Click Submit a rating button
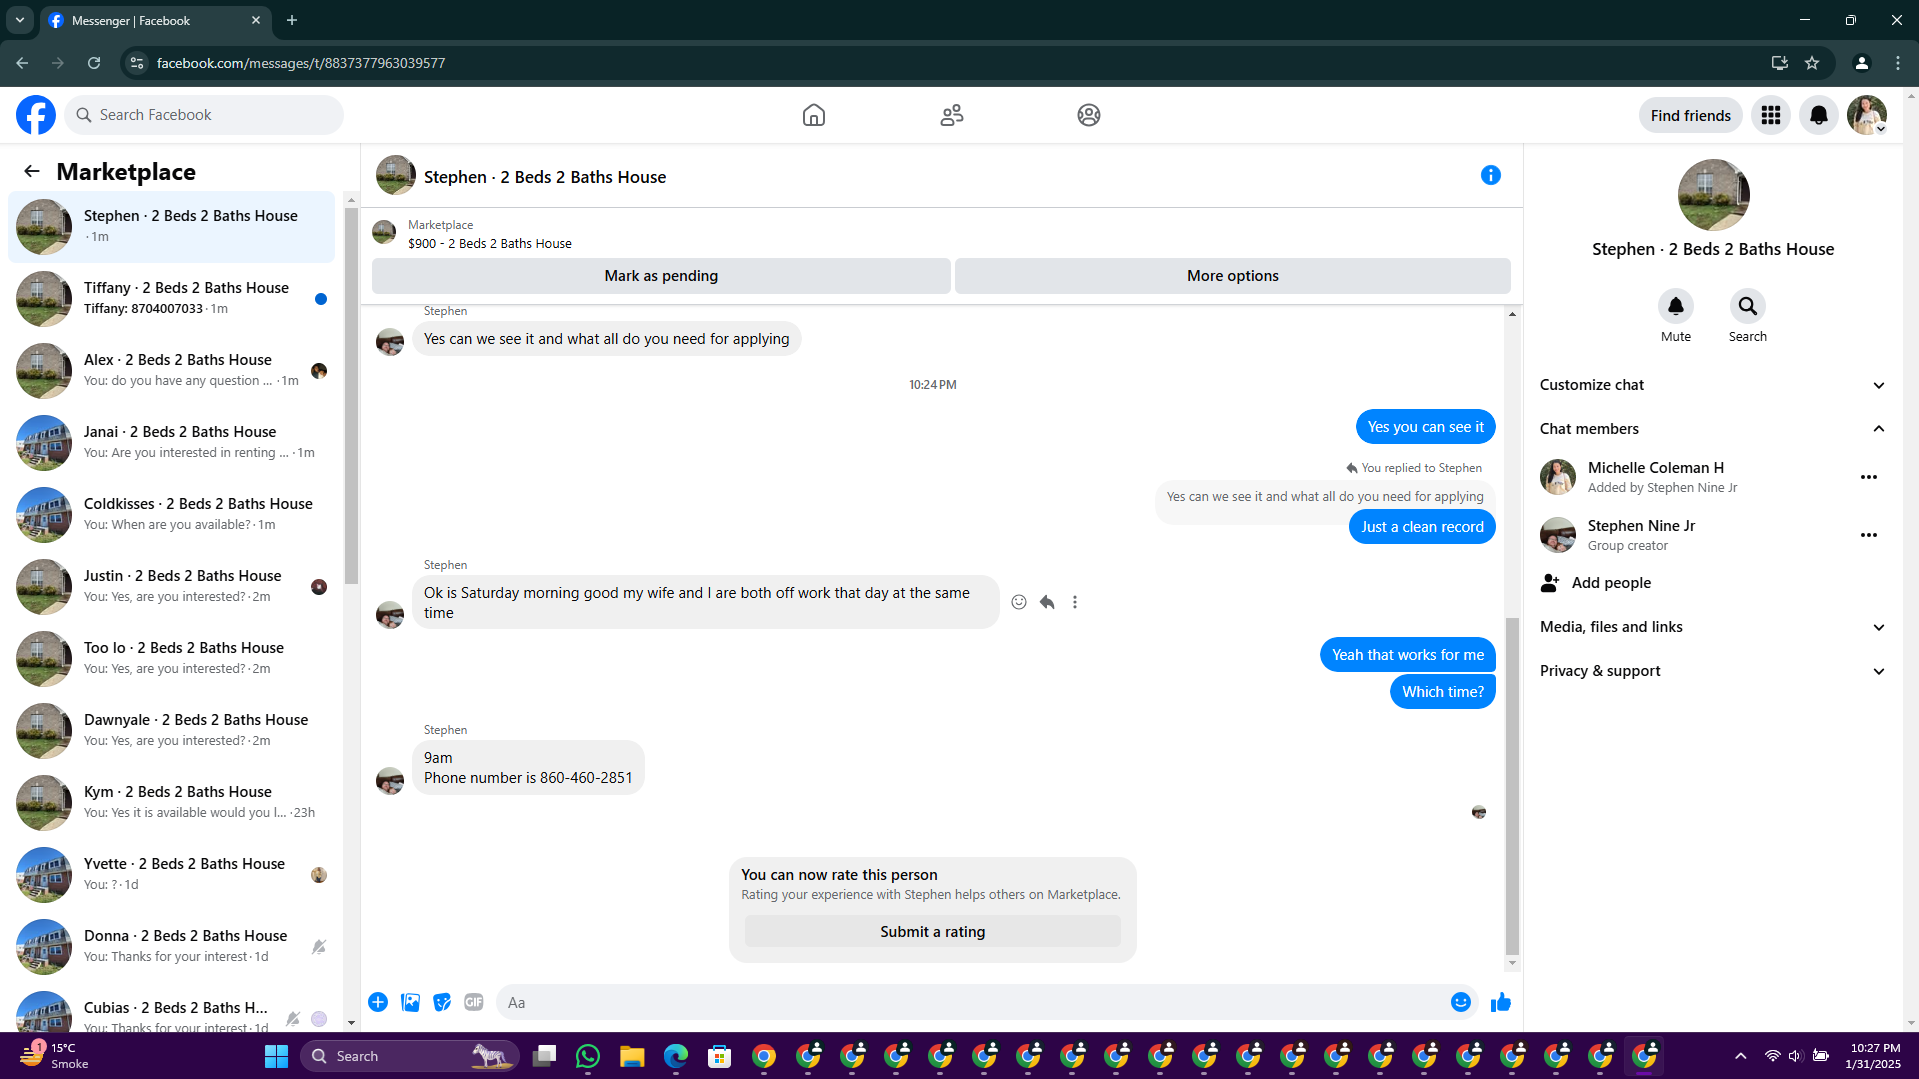This screenshot has width=1919, height=1079. point(933,932)
